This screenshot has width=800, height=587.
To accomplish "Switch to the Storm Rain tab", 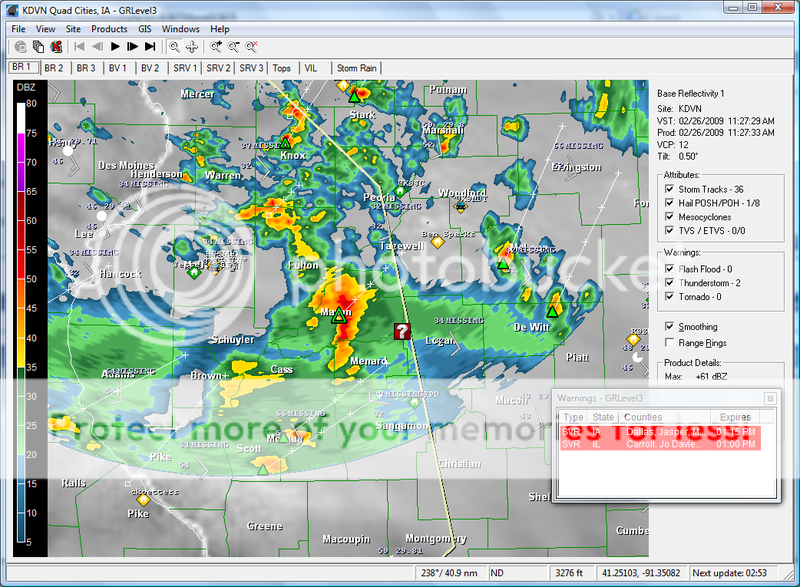I will pyautogui.click(x=357, y=68).
